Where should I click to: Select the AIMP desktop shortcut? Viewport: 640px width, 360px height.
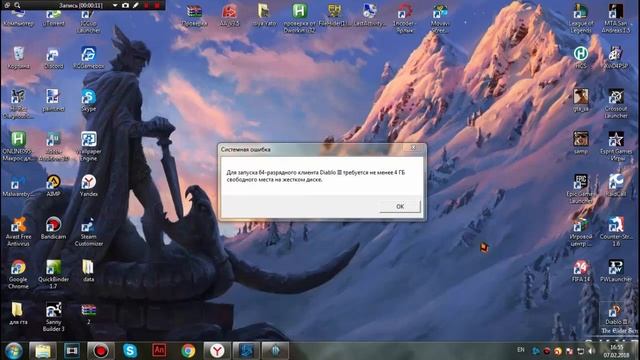(53, 186)
